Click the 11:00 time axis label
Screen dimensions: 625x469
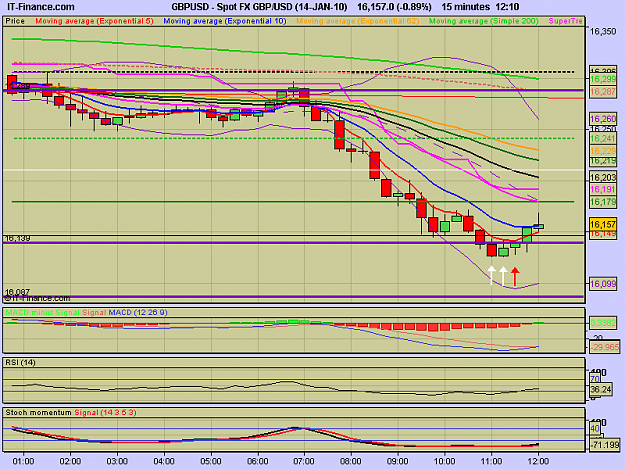click(x=491, y=461)
